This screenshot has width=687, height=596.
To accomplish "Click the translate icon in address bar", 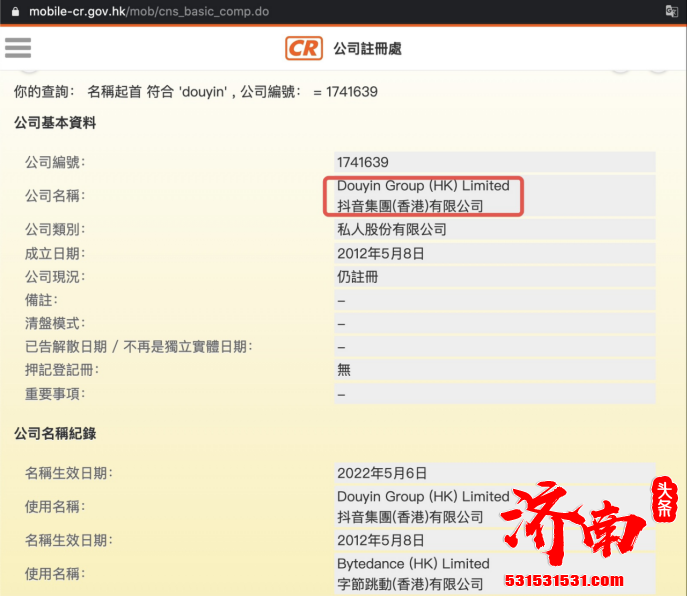I will pyautogui.click(x=672, y=11).
